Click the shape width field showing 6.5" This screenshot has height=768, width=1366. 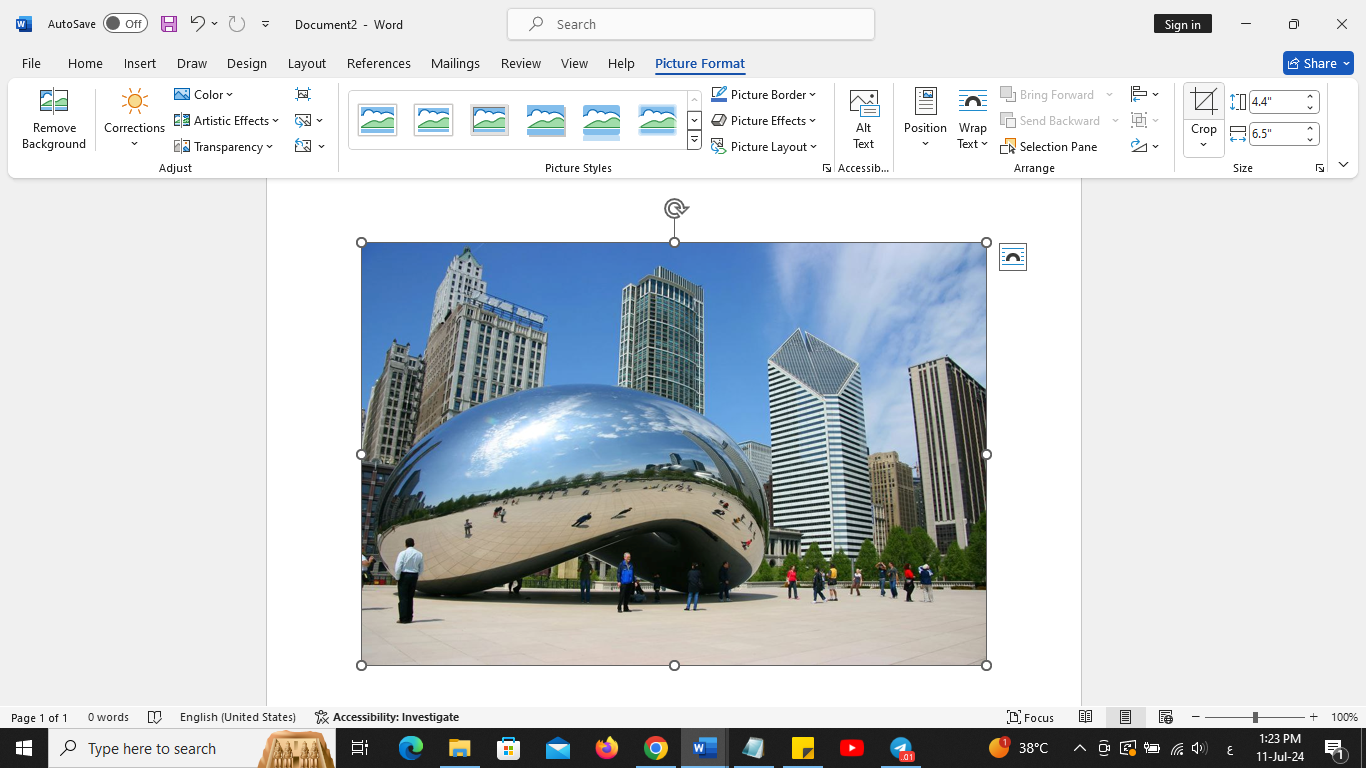pyautogui.click(x=1275, y=133)
